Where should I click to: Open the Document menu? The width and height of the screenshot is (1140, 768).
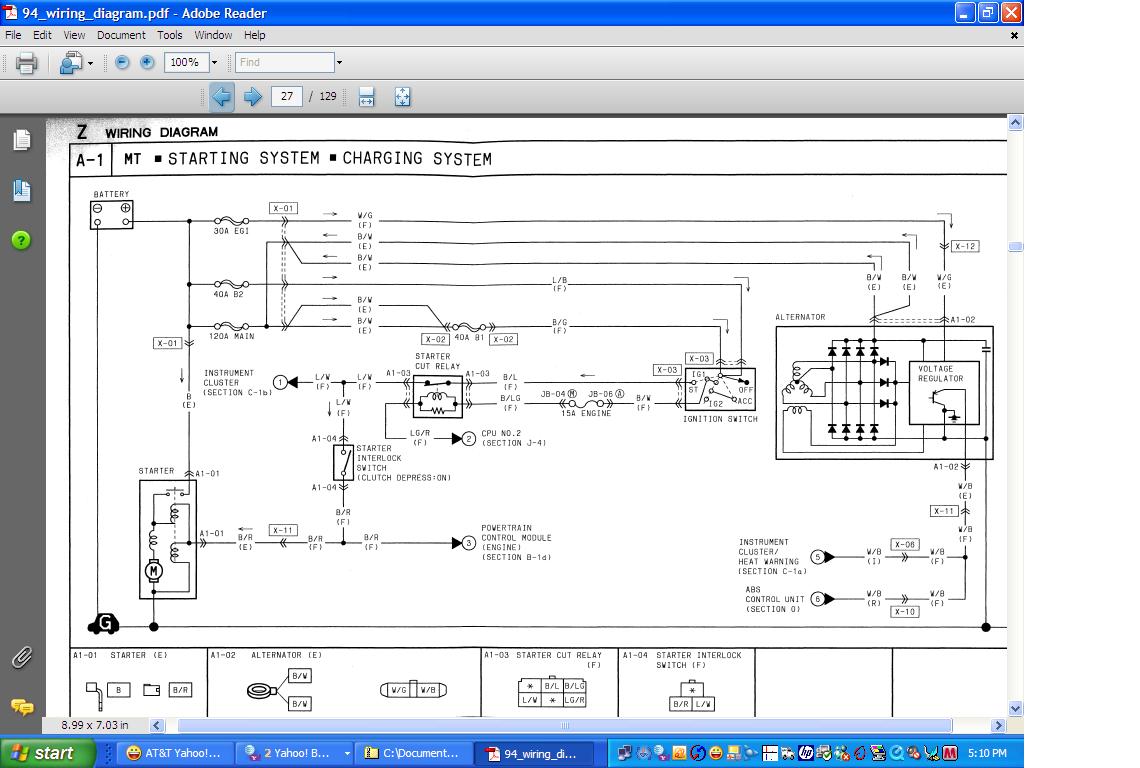(x=121, y=35)
